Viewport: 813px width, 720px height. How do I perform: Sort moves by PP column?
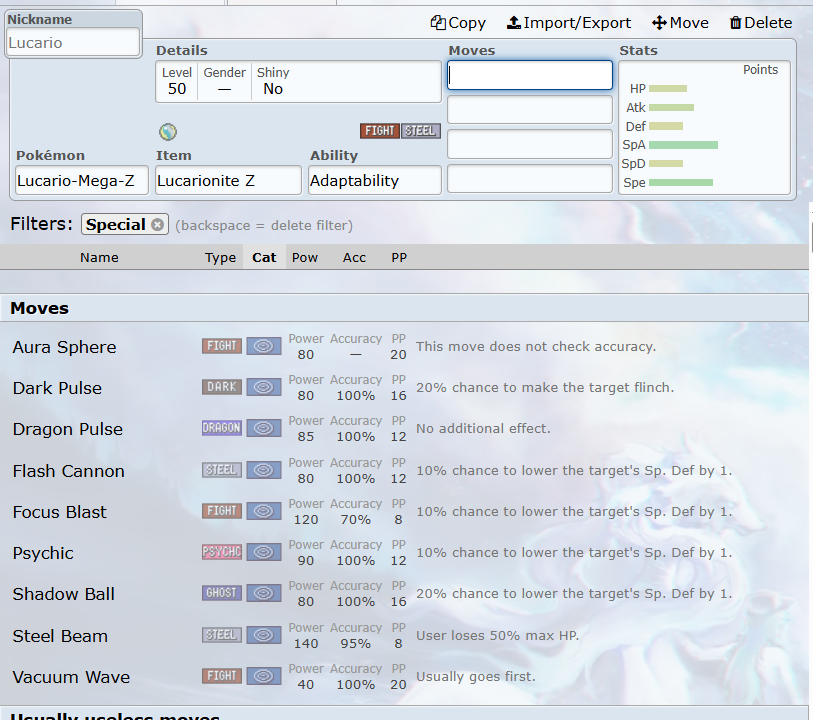tap(399, 258)
